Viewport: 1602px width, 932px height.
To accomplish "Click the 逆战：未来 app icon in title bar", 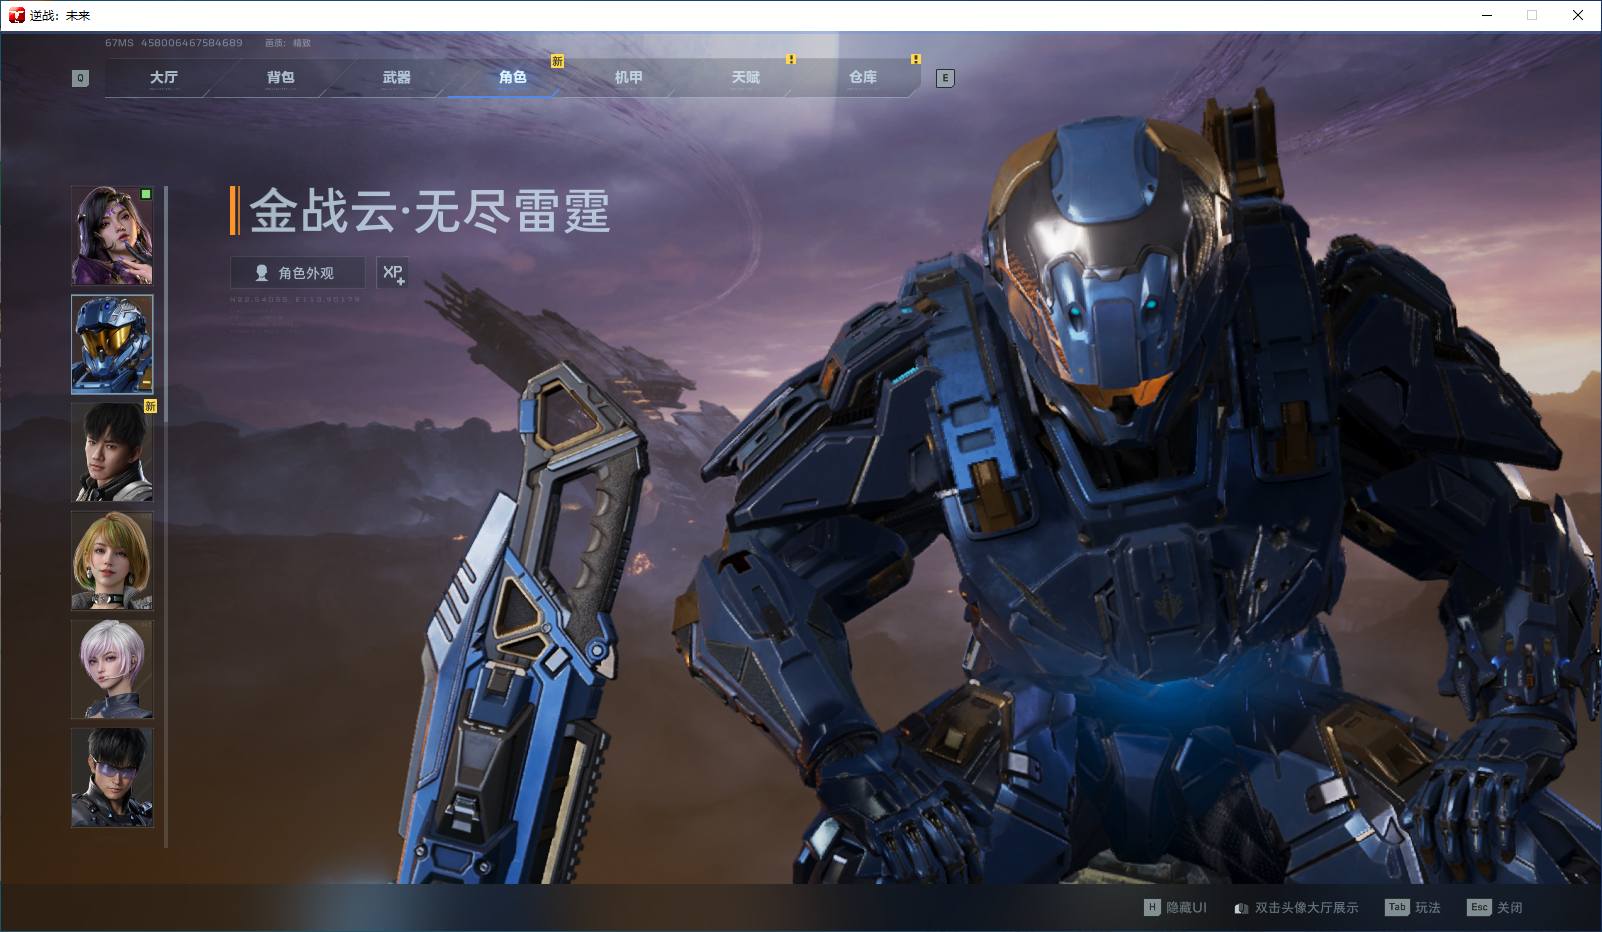I will [16, 15].
